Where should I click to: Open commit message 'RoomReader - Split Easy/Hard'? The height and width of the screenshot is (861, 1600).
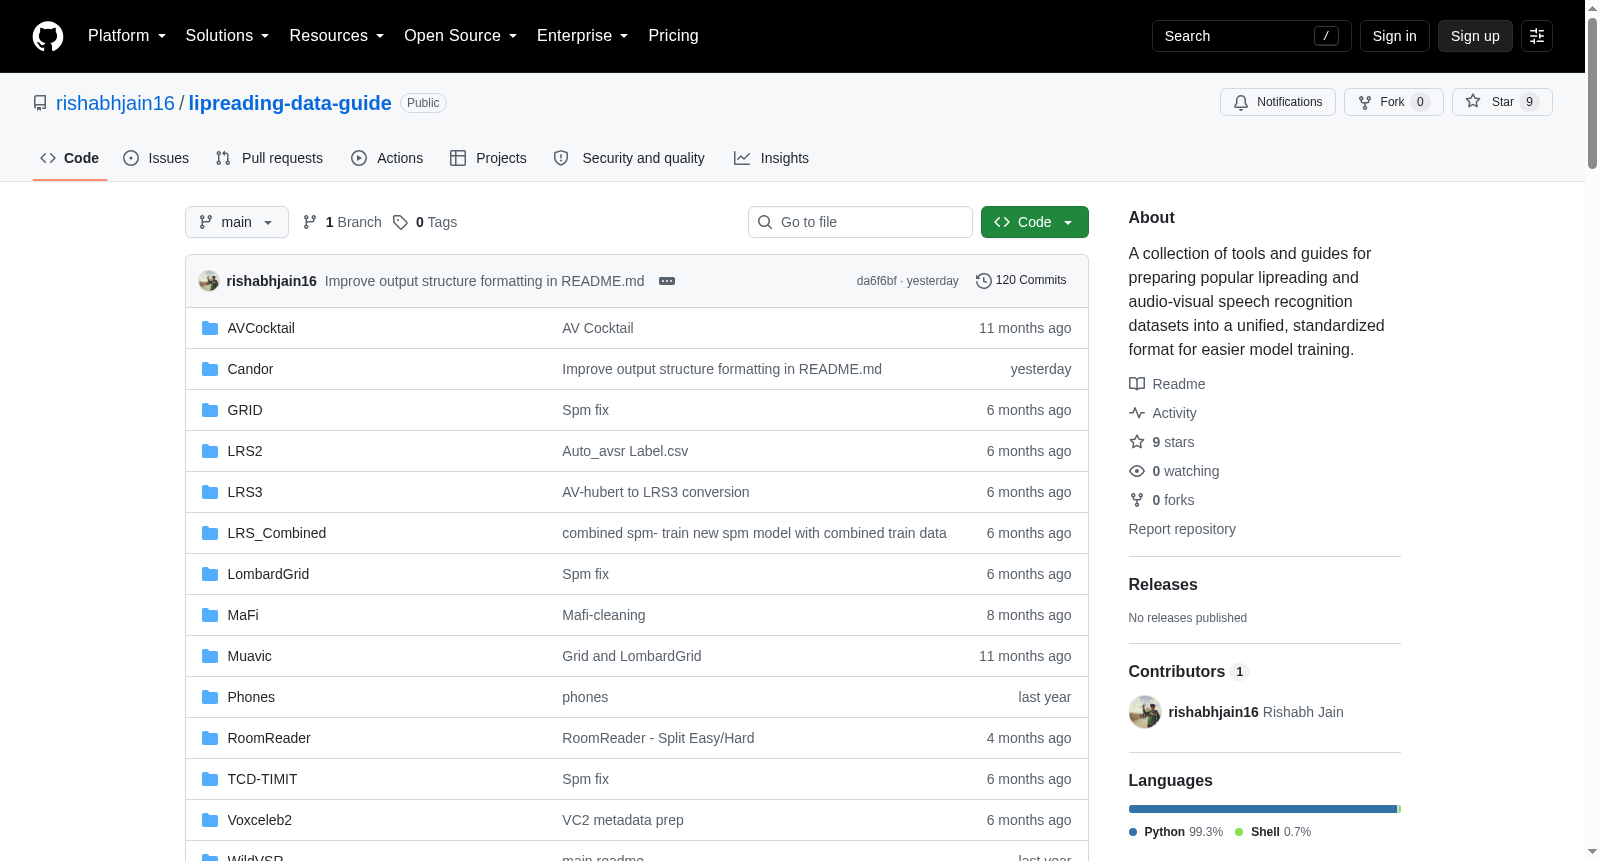coord(658,738)
